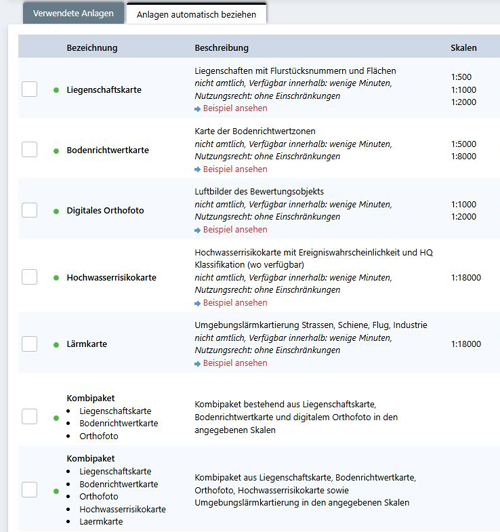The width and height of the screenshot is (500, 532).
Task: Select the Bodenrichtwertkarte checkbox
Action: 30,150
